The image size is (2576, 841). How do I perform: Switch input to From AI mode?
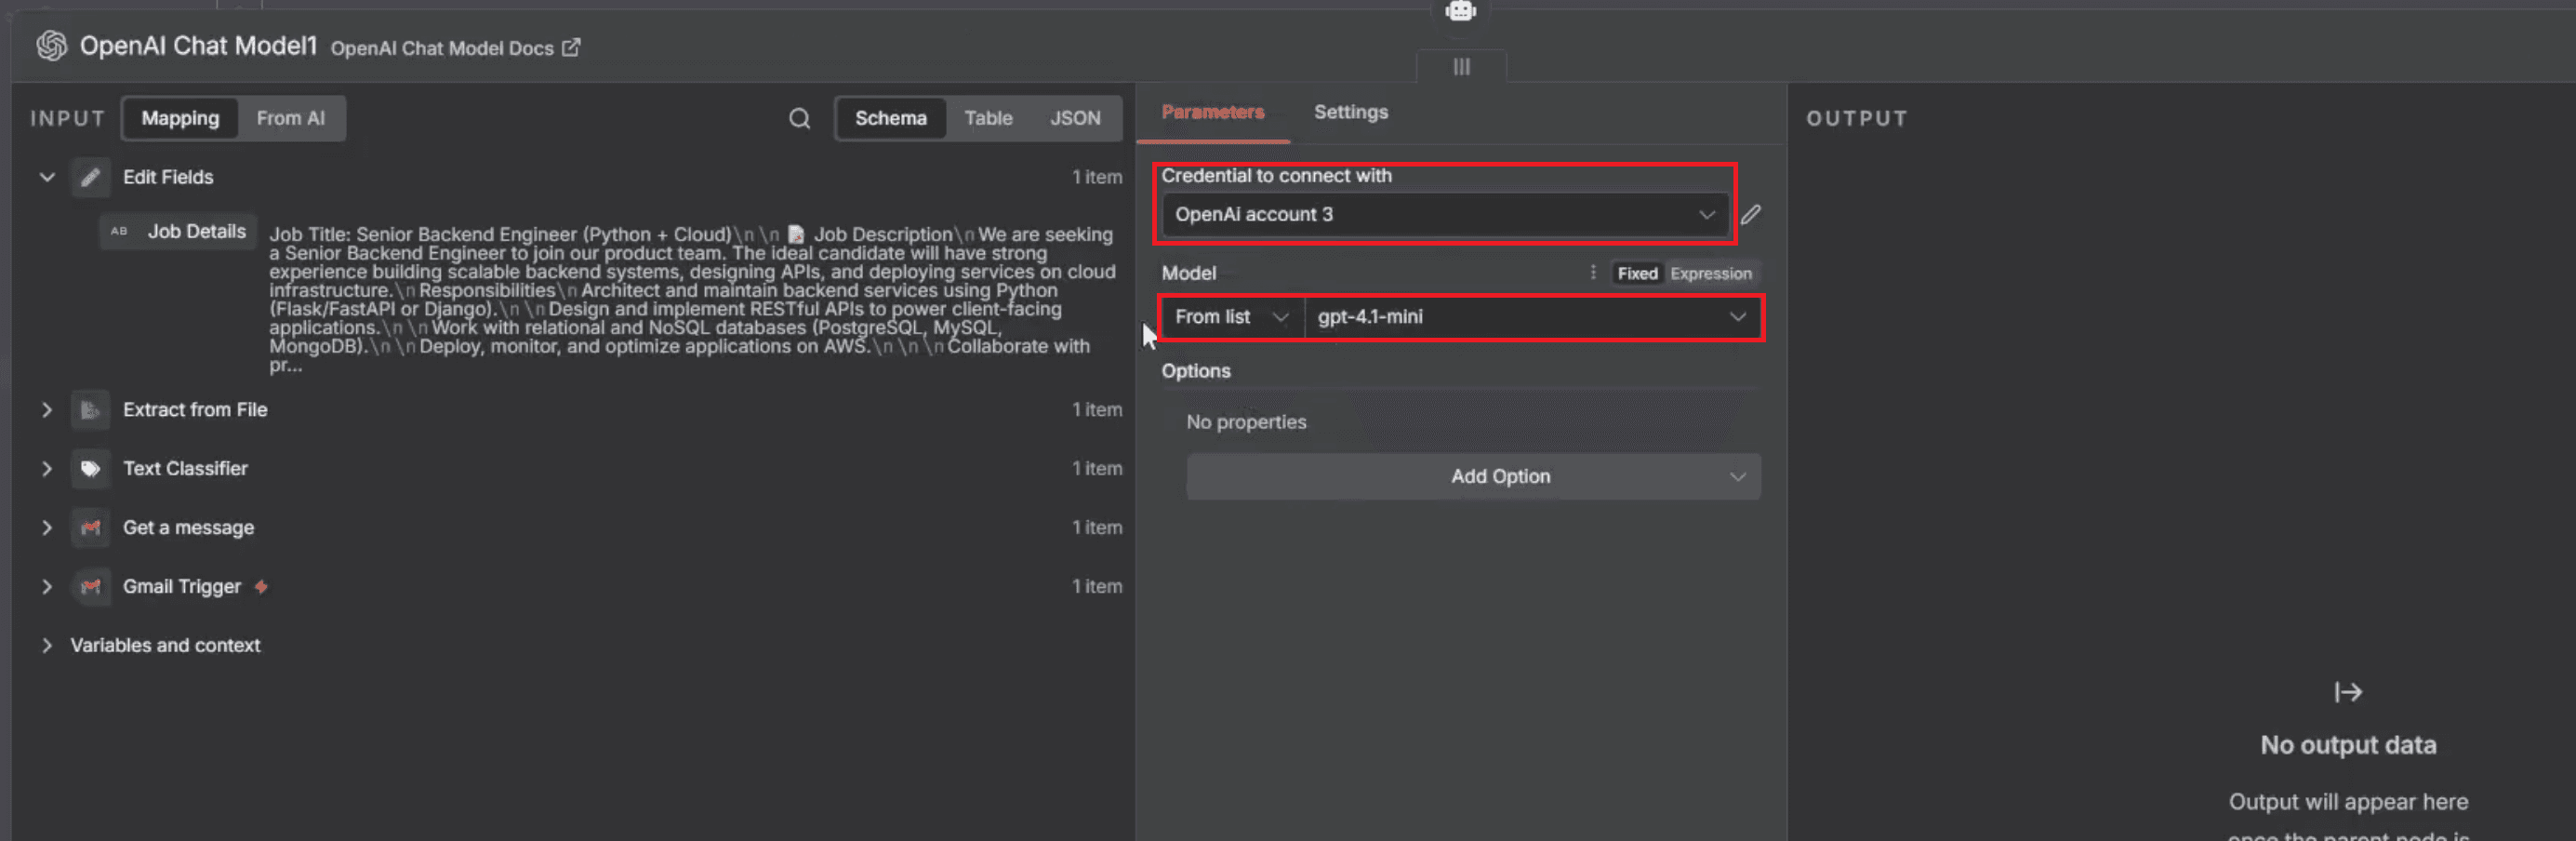pyautogui.click(x=290, y=118)
